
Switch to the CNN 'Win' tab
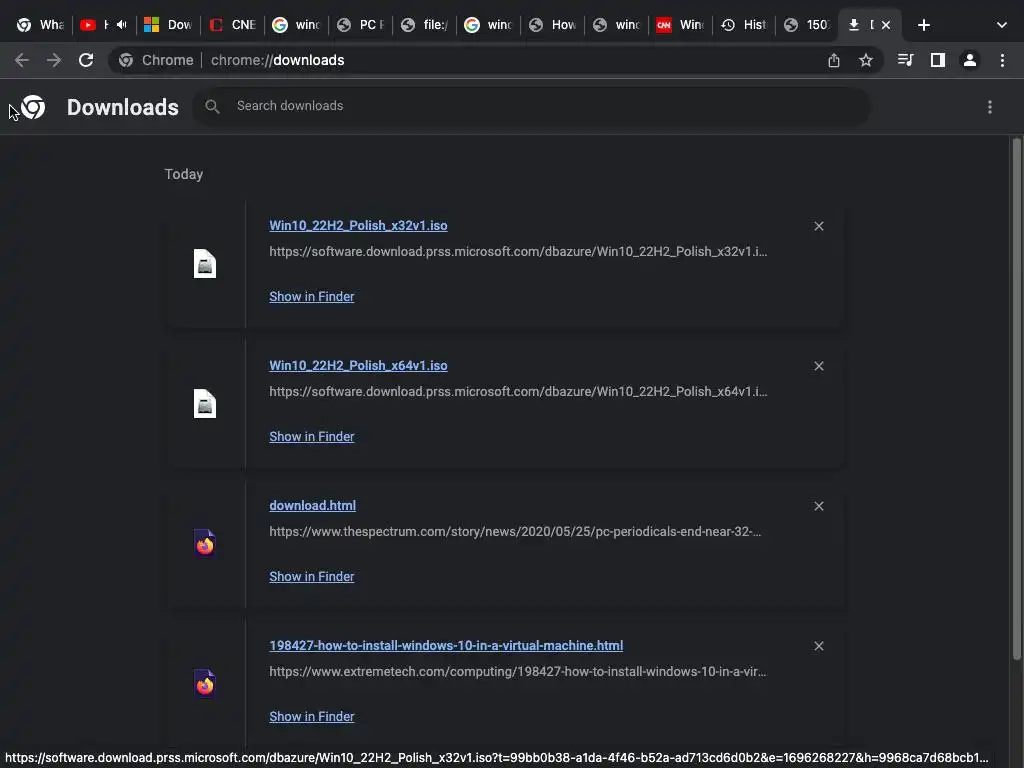(680, 25)
